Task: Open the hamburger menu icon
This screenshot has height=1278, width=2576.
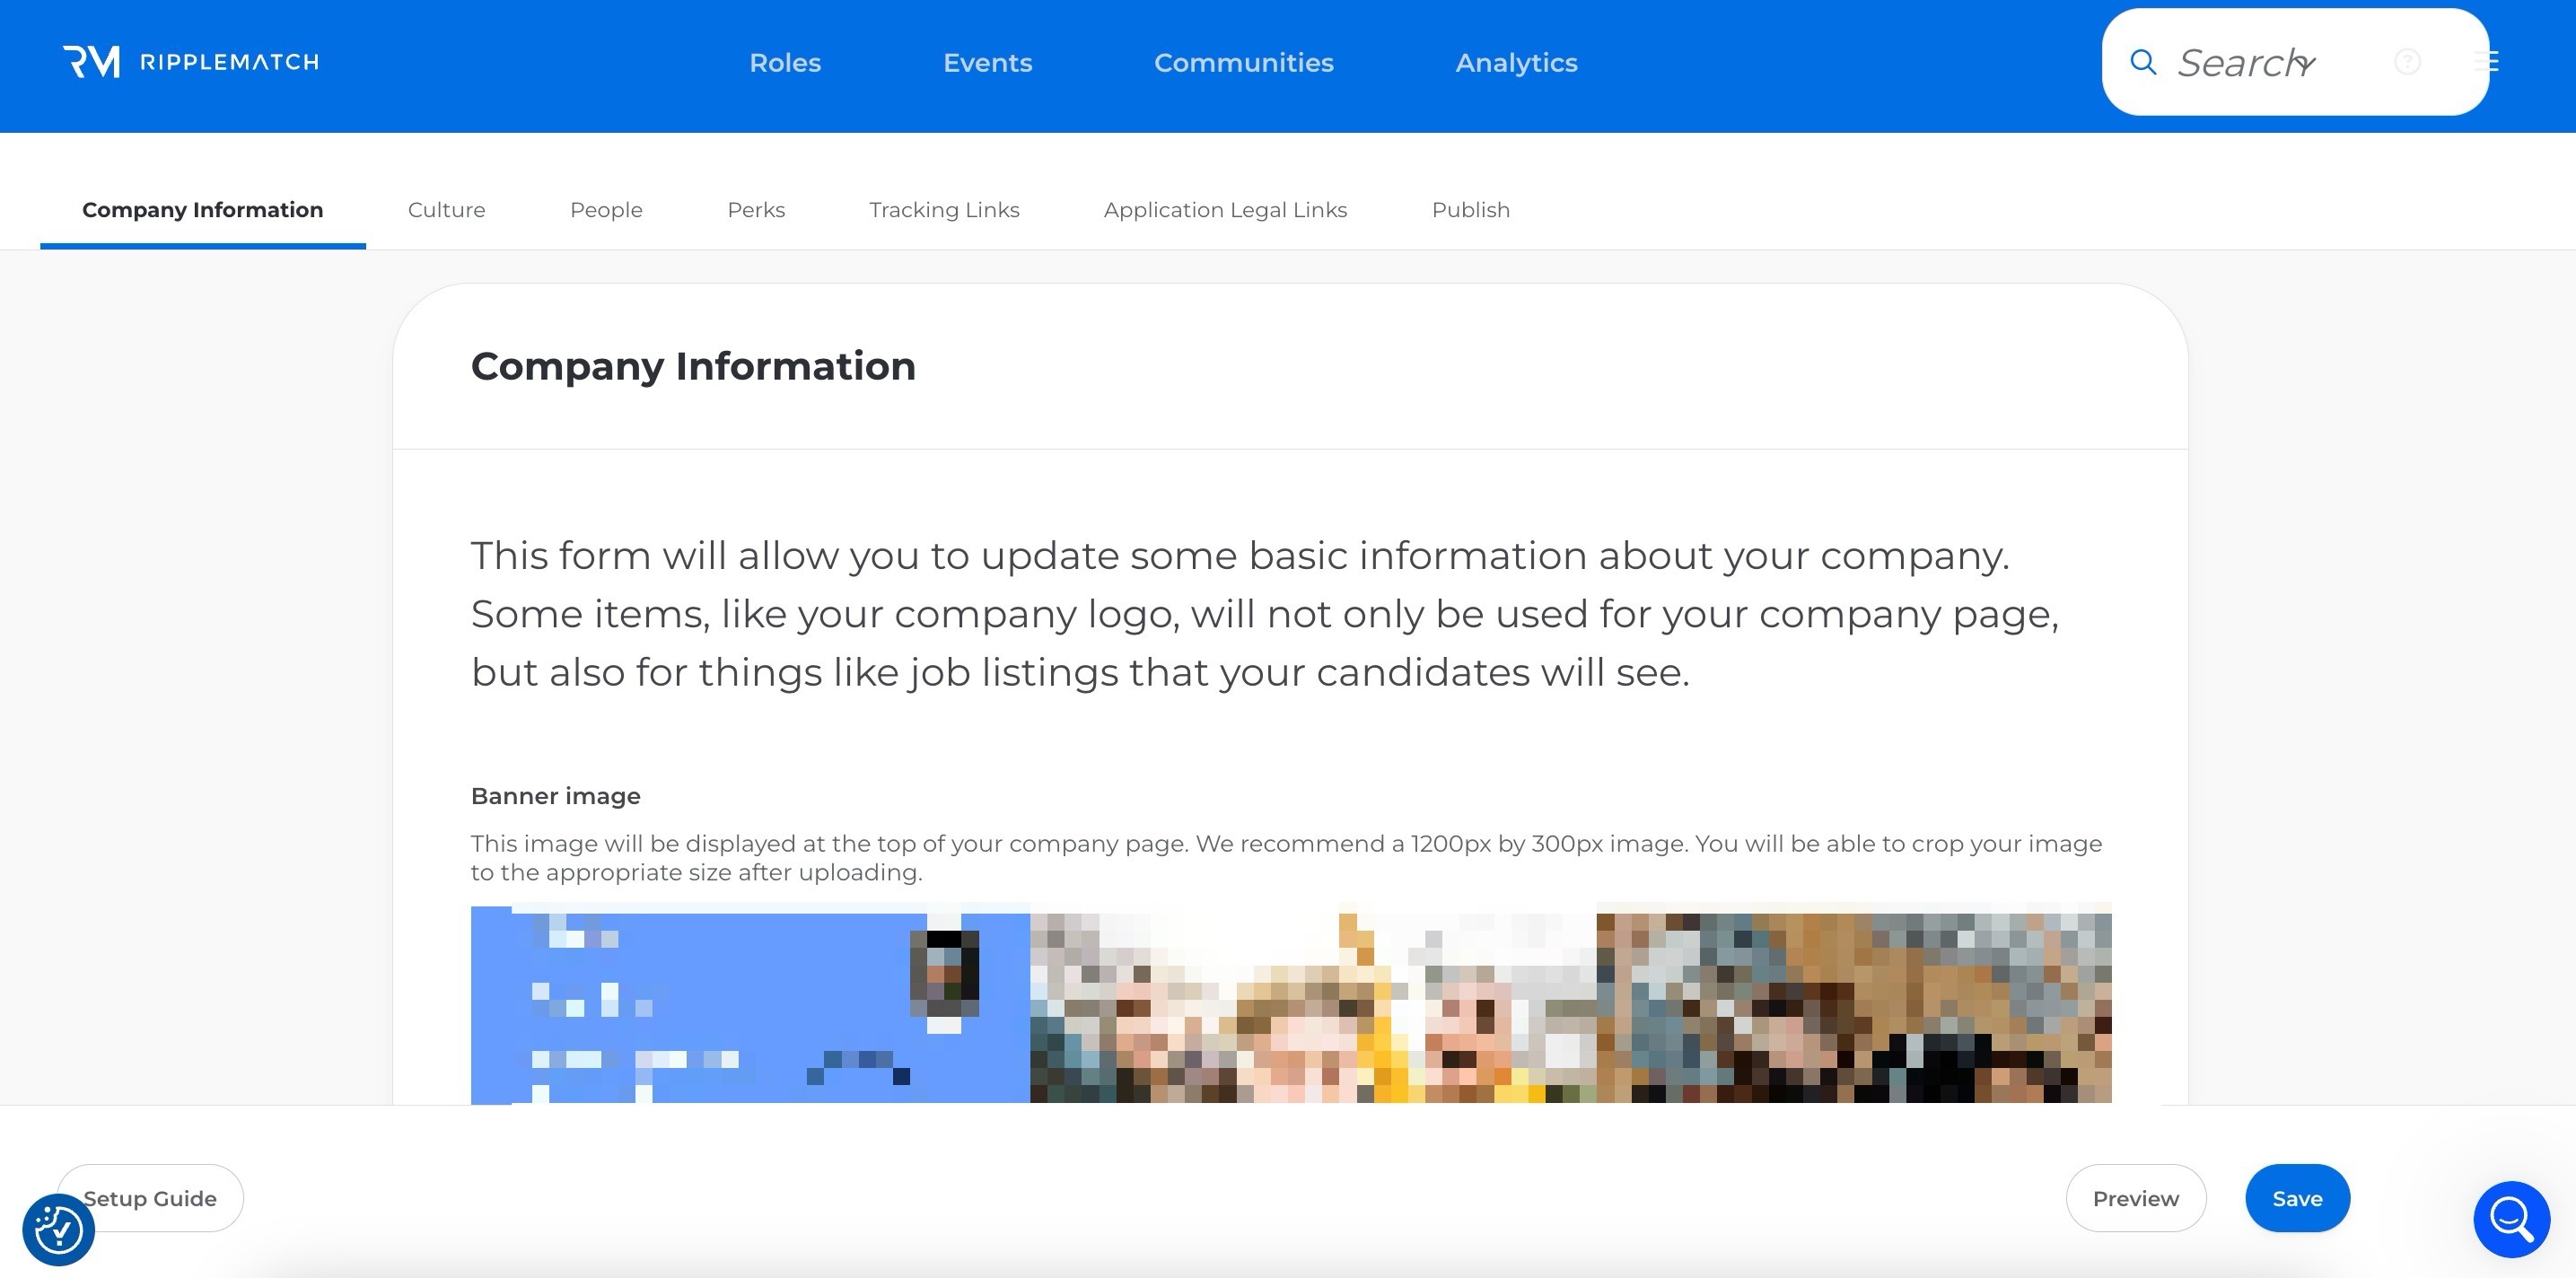Action: click(x=2486, y=62)
